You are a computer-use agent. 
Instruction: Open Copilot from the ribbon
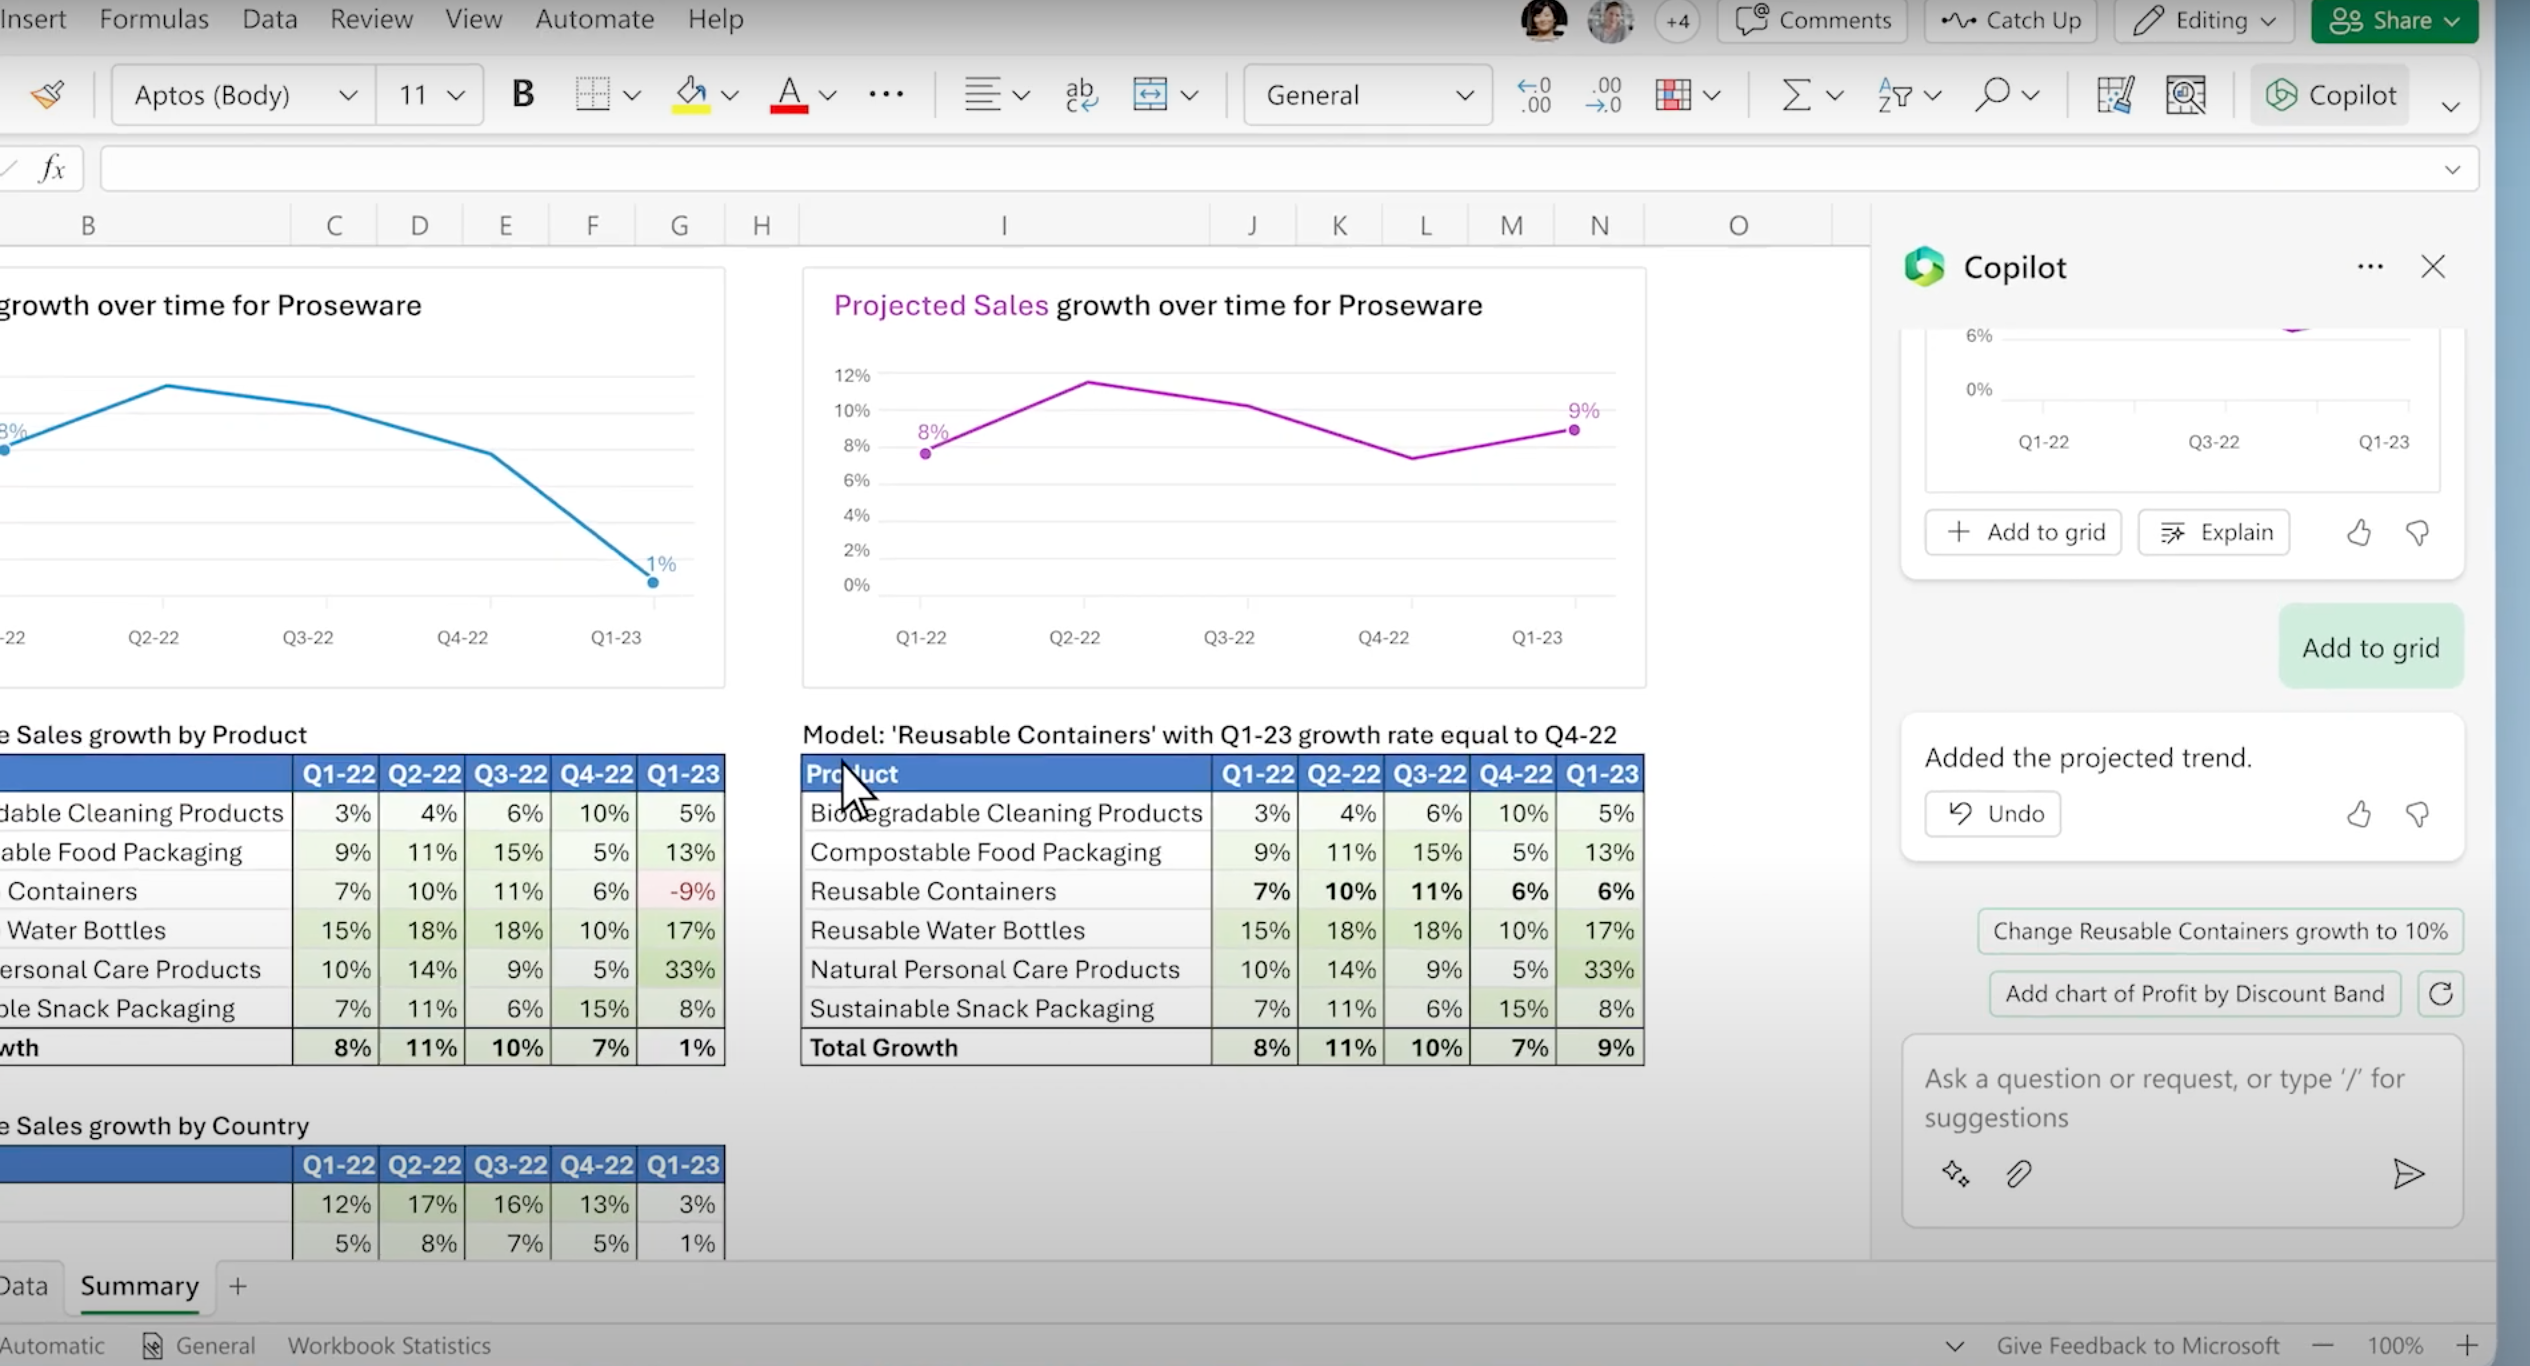point(2330,95)
